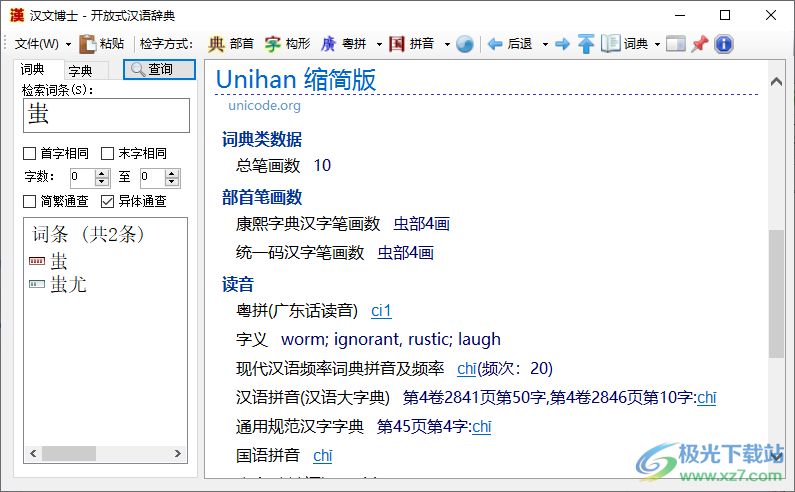Click the vertical scrollbar thumb in content pane
This screenshot has width=795, height=492.
776,294
